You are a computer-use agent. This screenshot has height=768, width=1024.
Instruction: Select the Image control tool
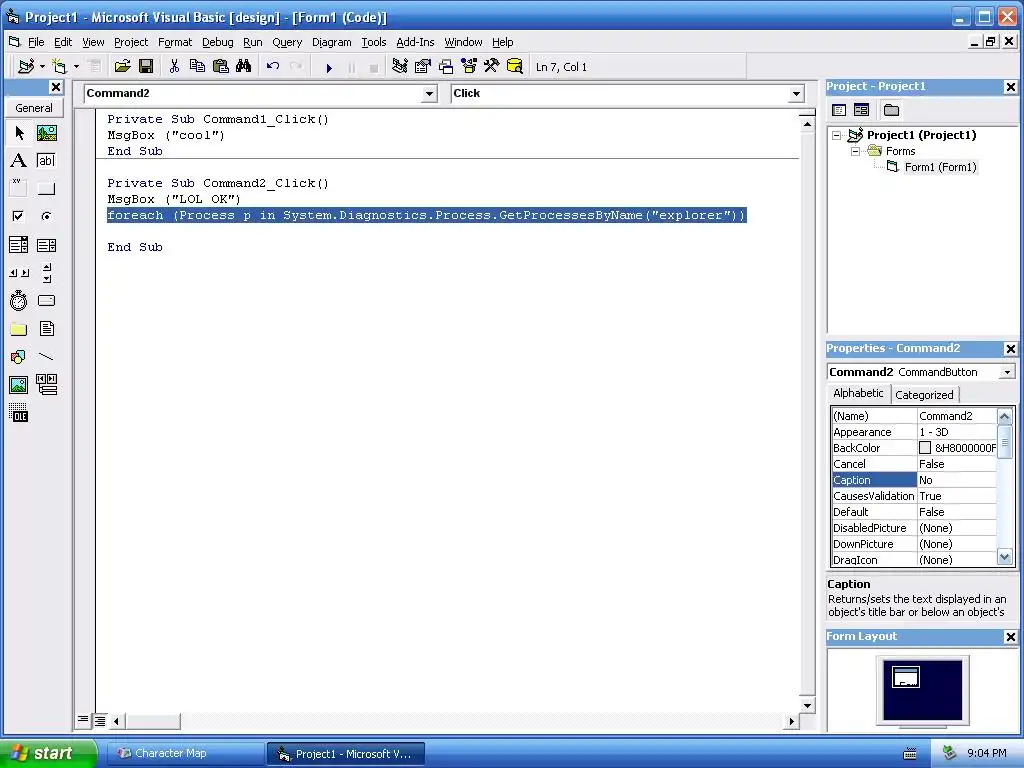point(19,385)
